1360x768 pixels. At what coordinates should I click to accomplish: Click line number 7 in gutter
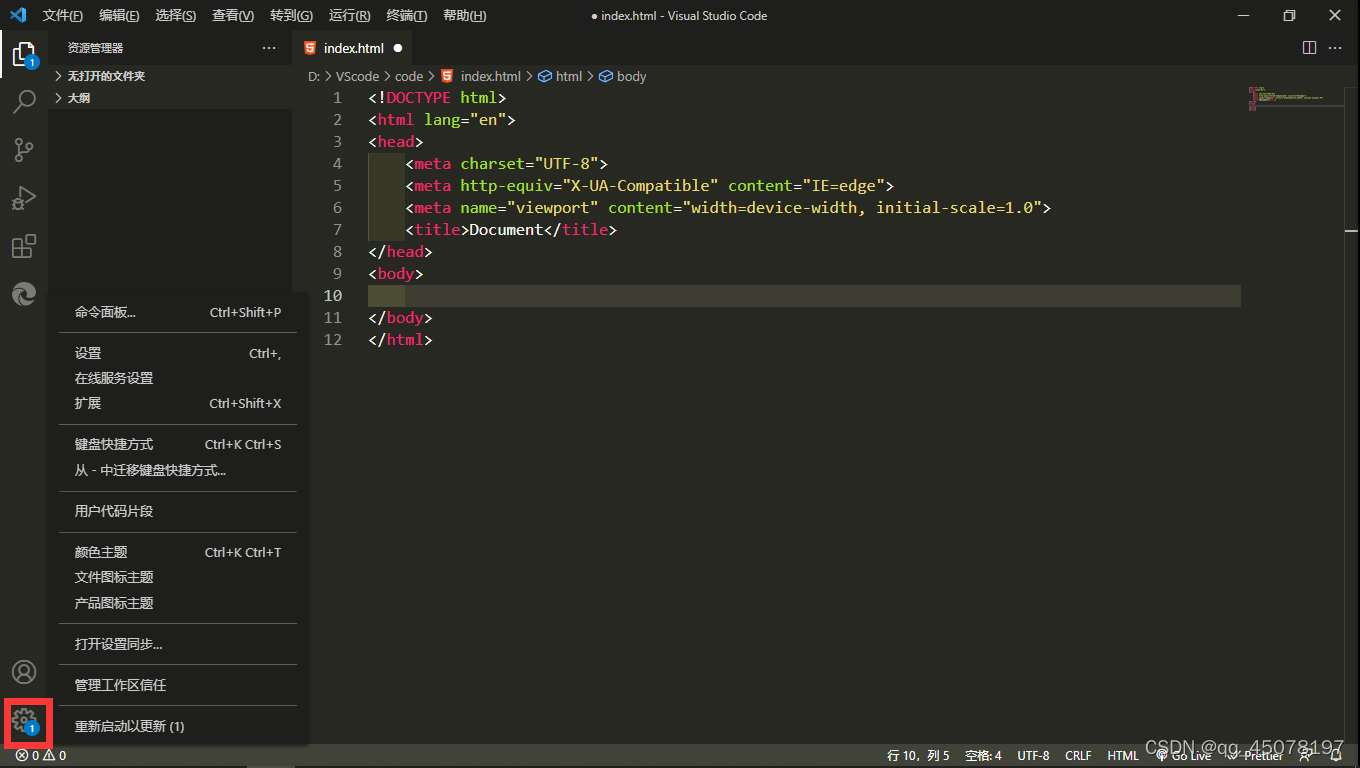(x=337, y=230)
